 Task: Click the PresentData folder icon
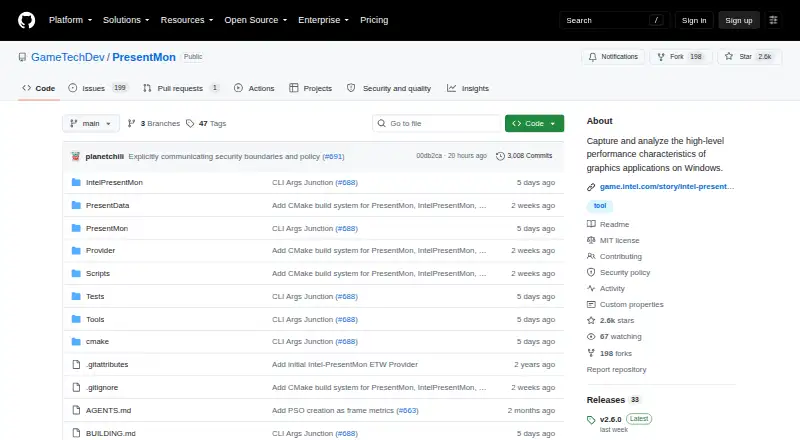pyautogui.click(x=76, y=205)
